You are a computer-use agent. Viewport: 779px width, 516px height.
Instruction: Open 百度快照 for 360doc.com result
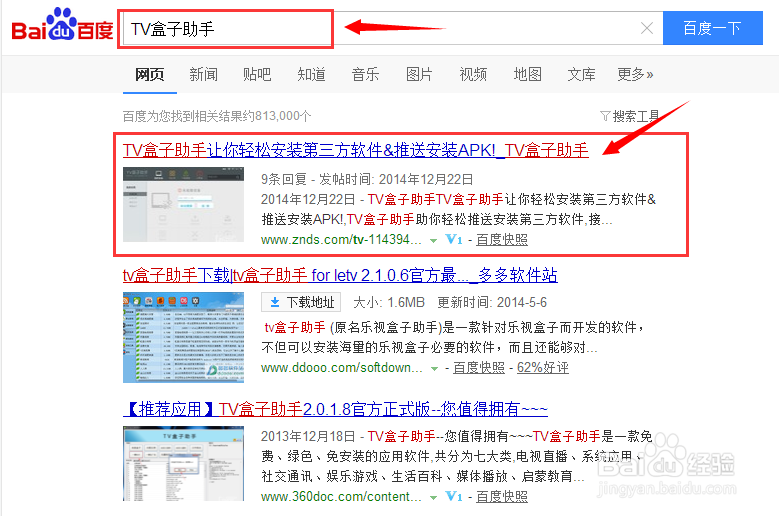coord(502,497)
